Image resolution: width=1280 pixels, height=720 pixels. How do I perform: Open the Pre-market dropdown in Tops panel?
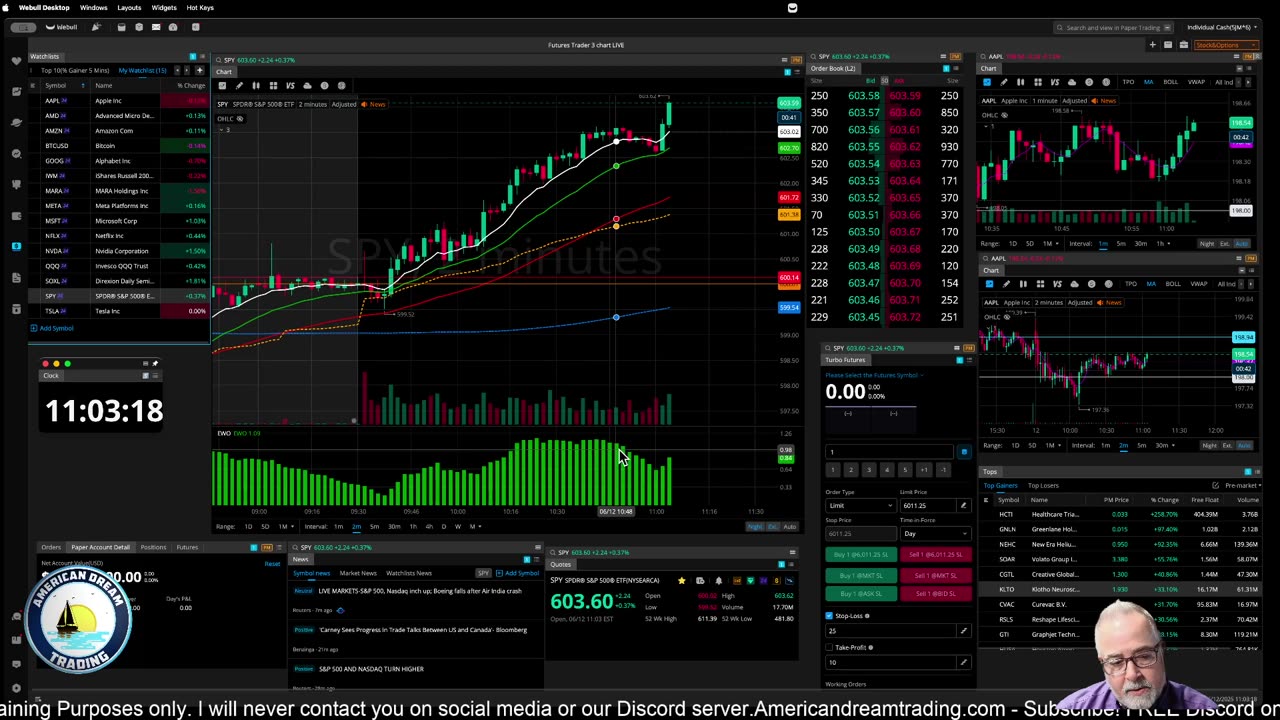tap(1241, 486)
